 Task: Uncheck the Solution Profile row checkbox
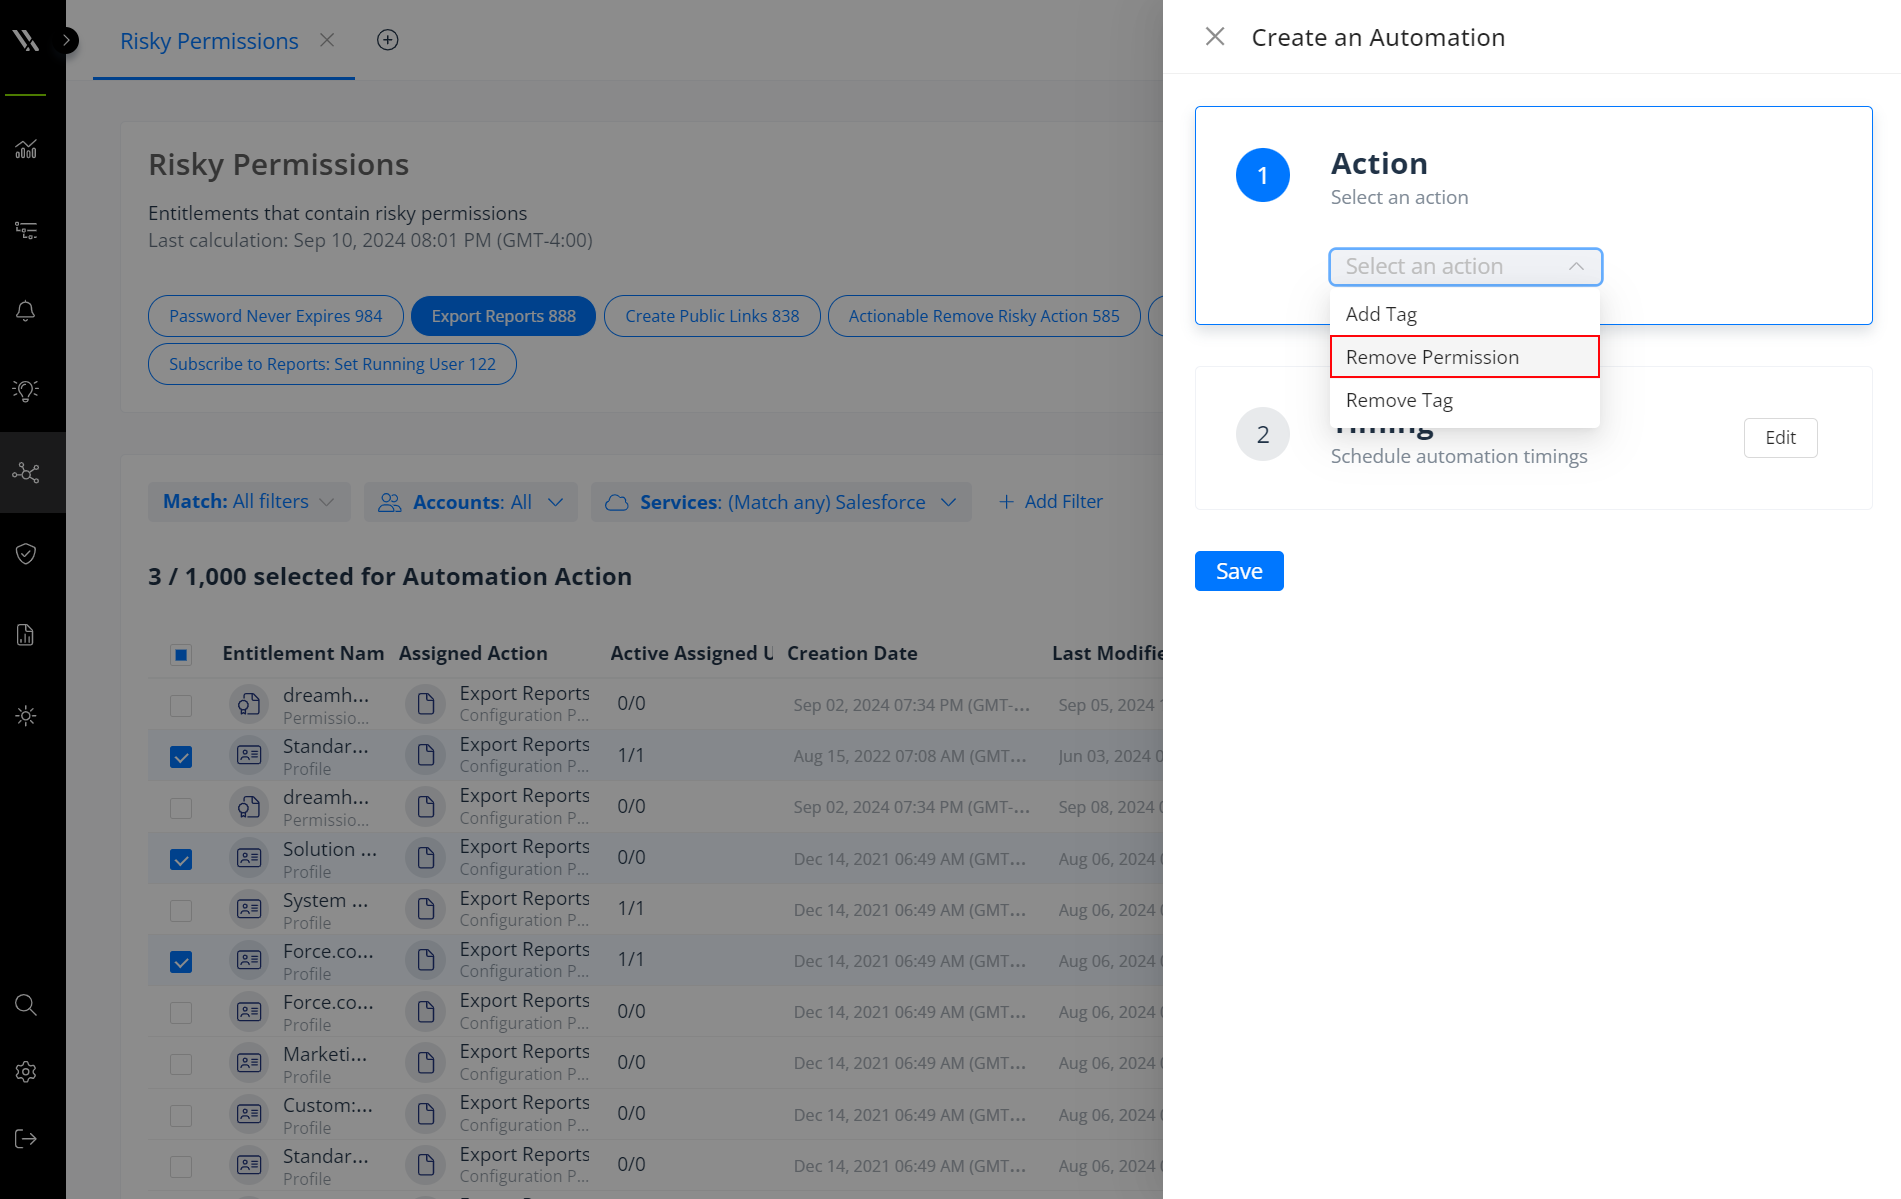(x=181, y=860)
